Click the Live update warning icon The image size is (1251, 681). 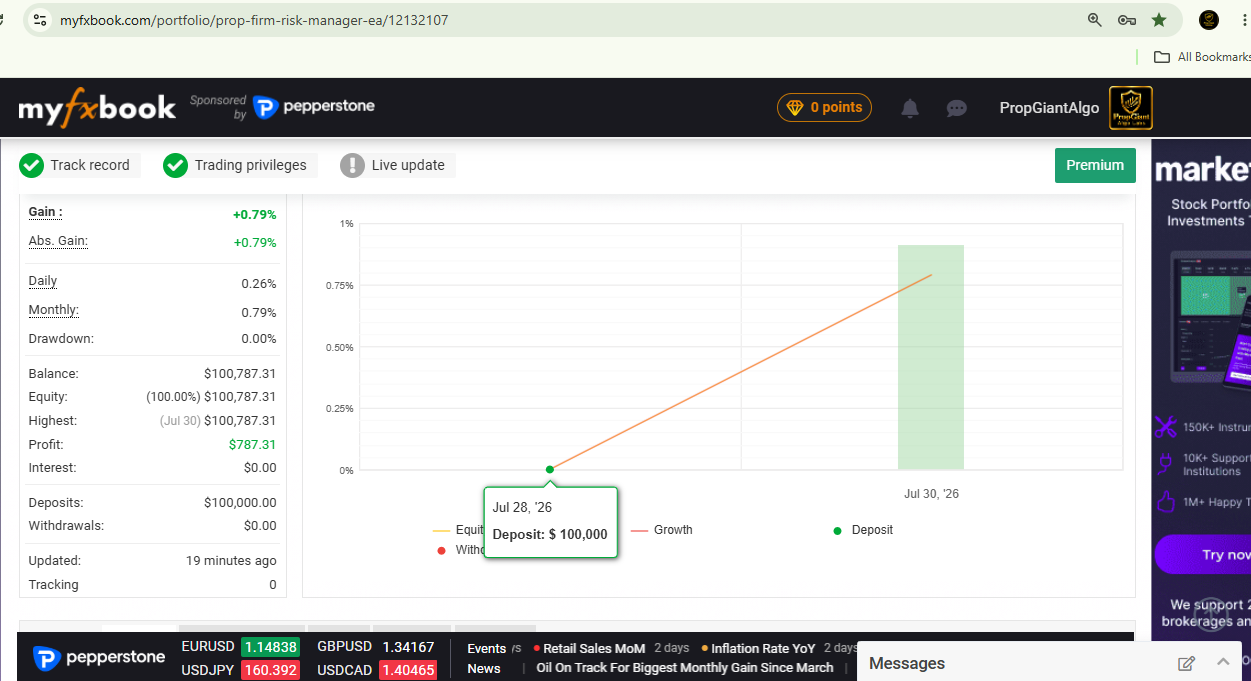tap(352, 165)
